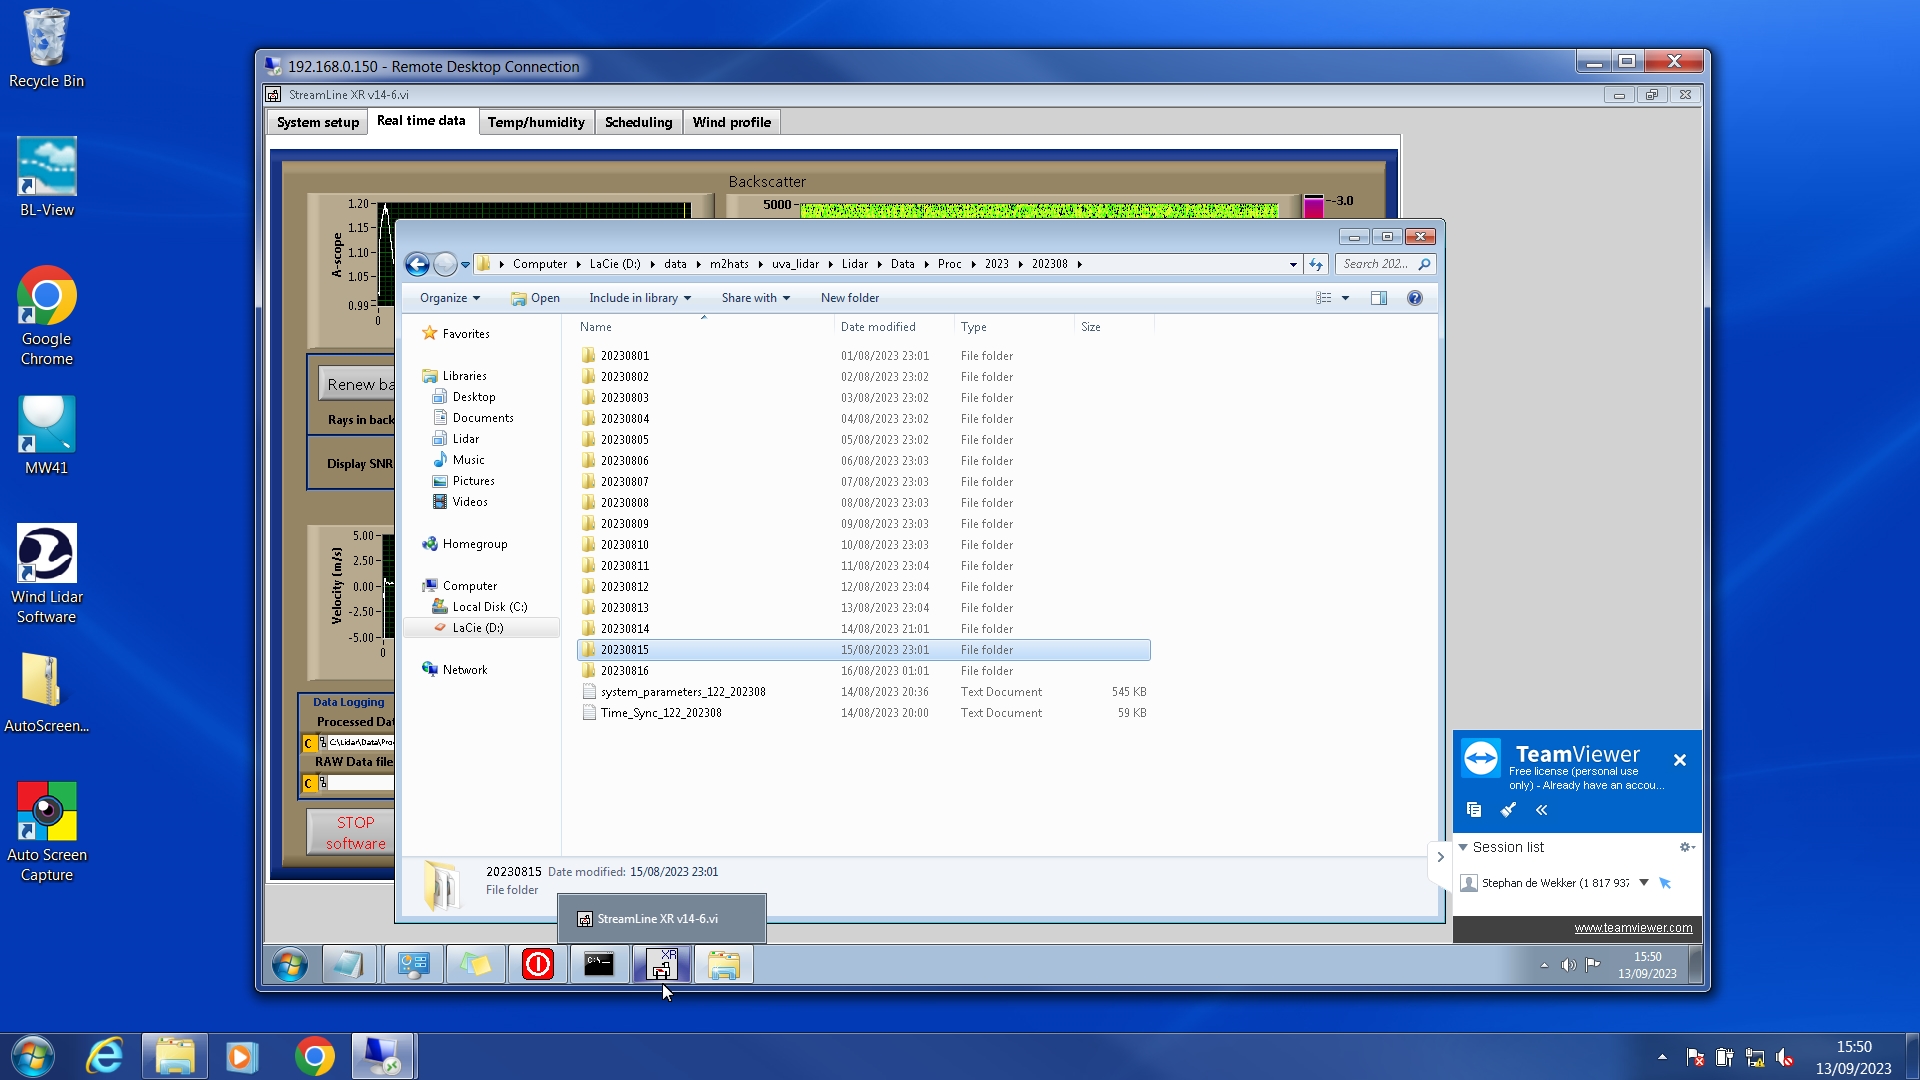Switch to the Wind profile tab
This screenshot has height=1080, width=1920.
(x=731, y=122)
